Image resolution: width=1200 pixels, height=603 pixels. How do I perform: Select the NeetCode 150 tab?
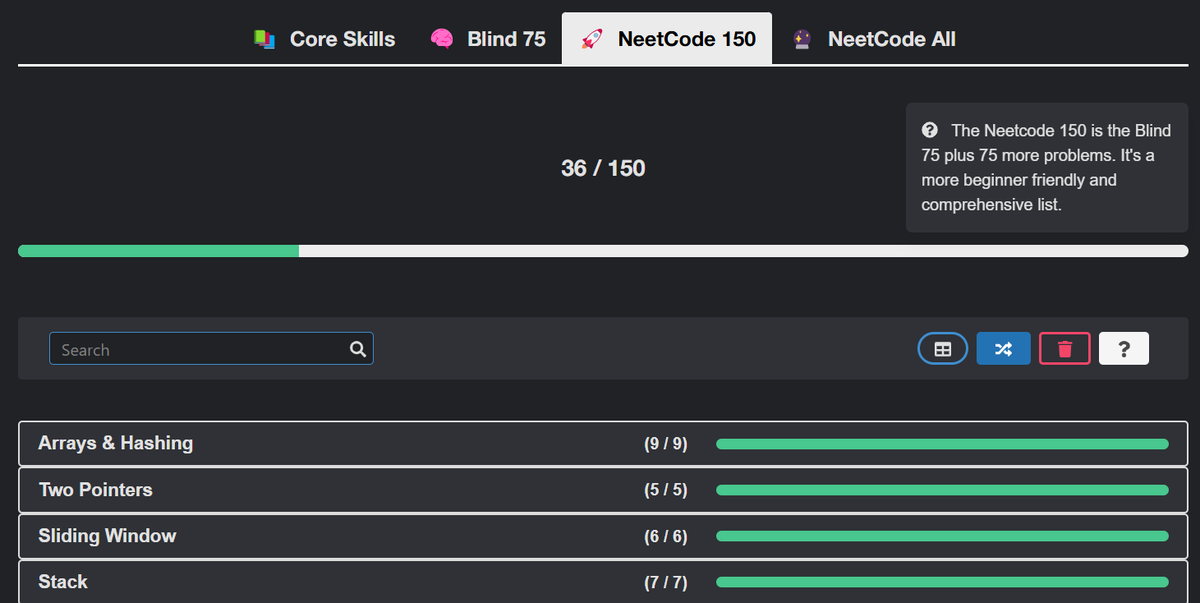pos(667,39)
